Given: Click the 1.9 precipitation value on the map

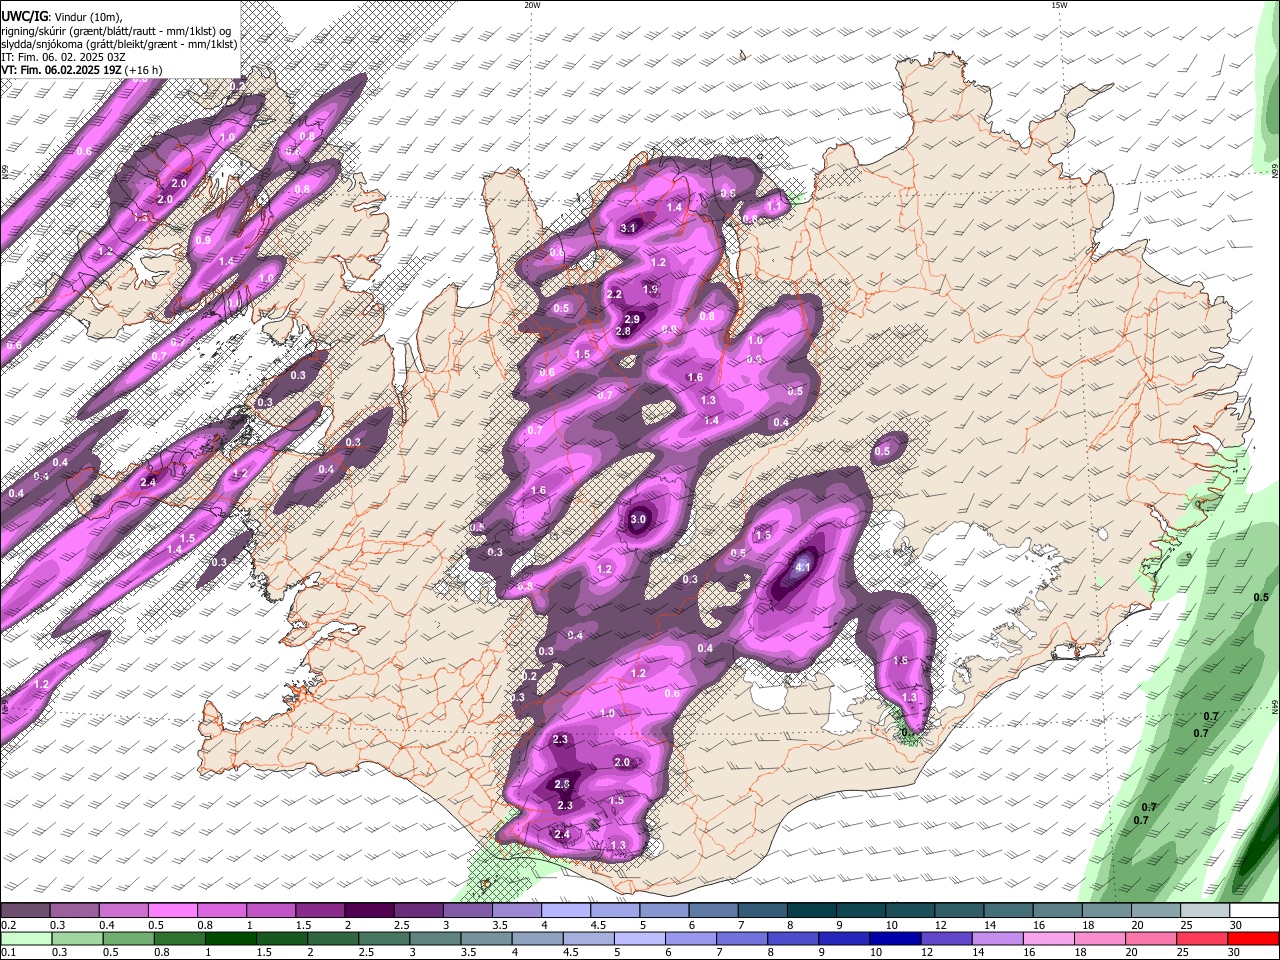Looking at the screenshot, I should [650, 289].
